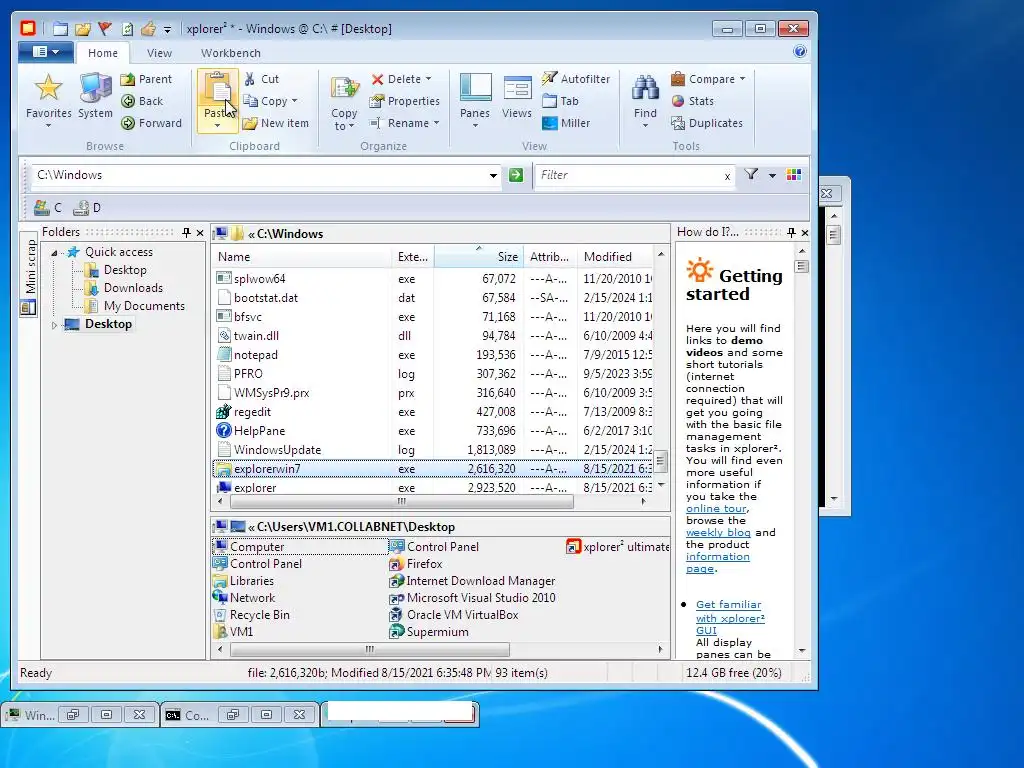Find Duplicates files tool
Image resolution: width=1024 pixels, height=768 pixels.
pos(707,123)
